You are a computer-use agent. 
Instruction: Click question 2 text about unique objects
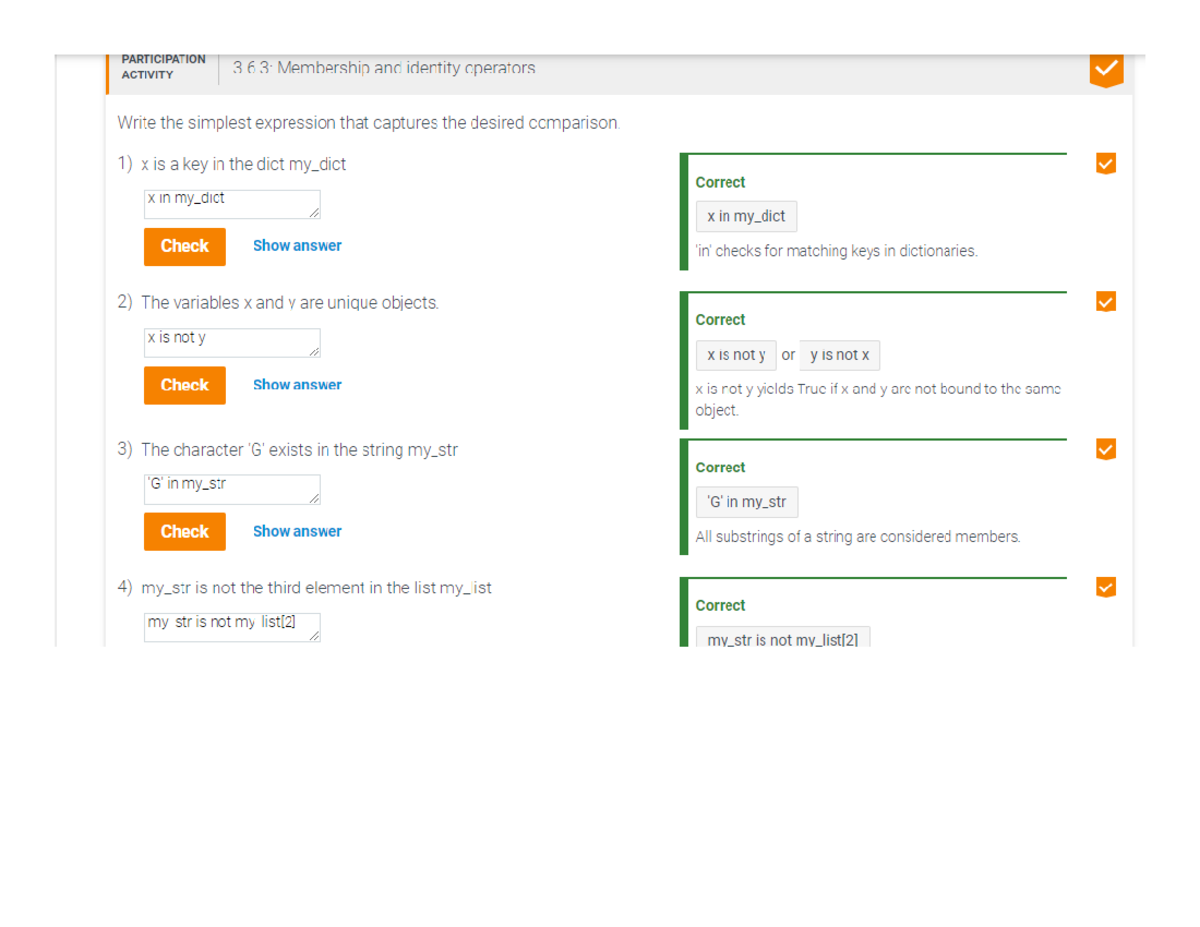pyautogui.click(x=290, y=302)
